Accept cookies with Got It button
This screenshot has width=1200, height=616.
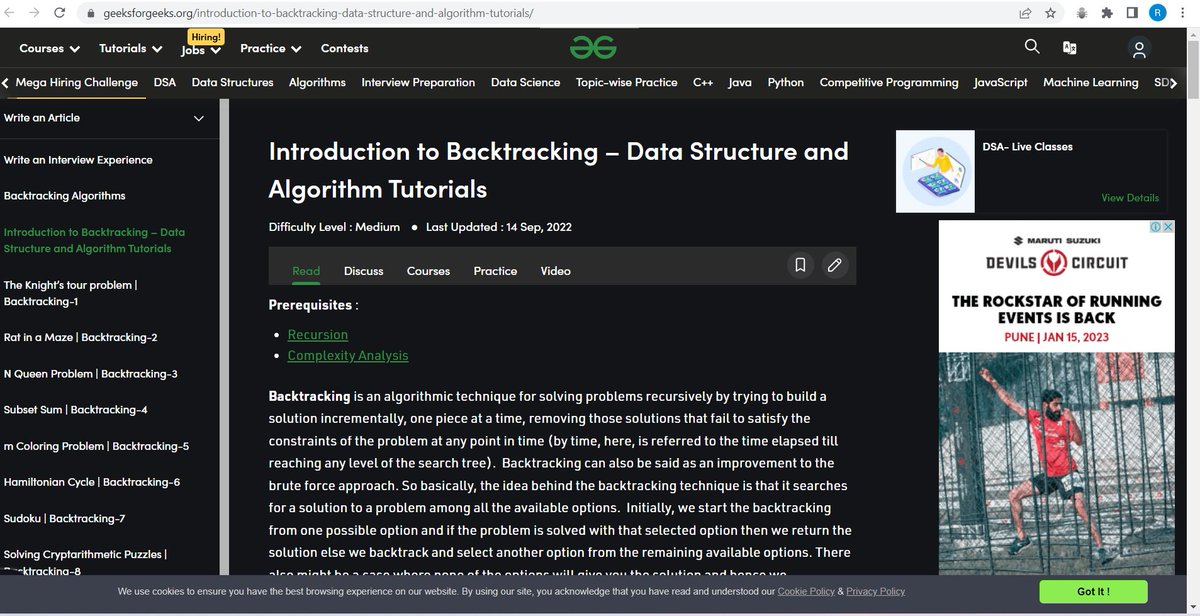[1093, 591]
